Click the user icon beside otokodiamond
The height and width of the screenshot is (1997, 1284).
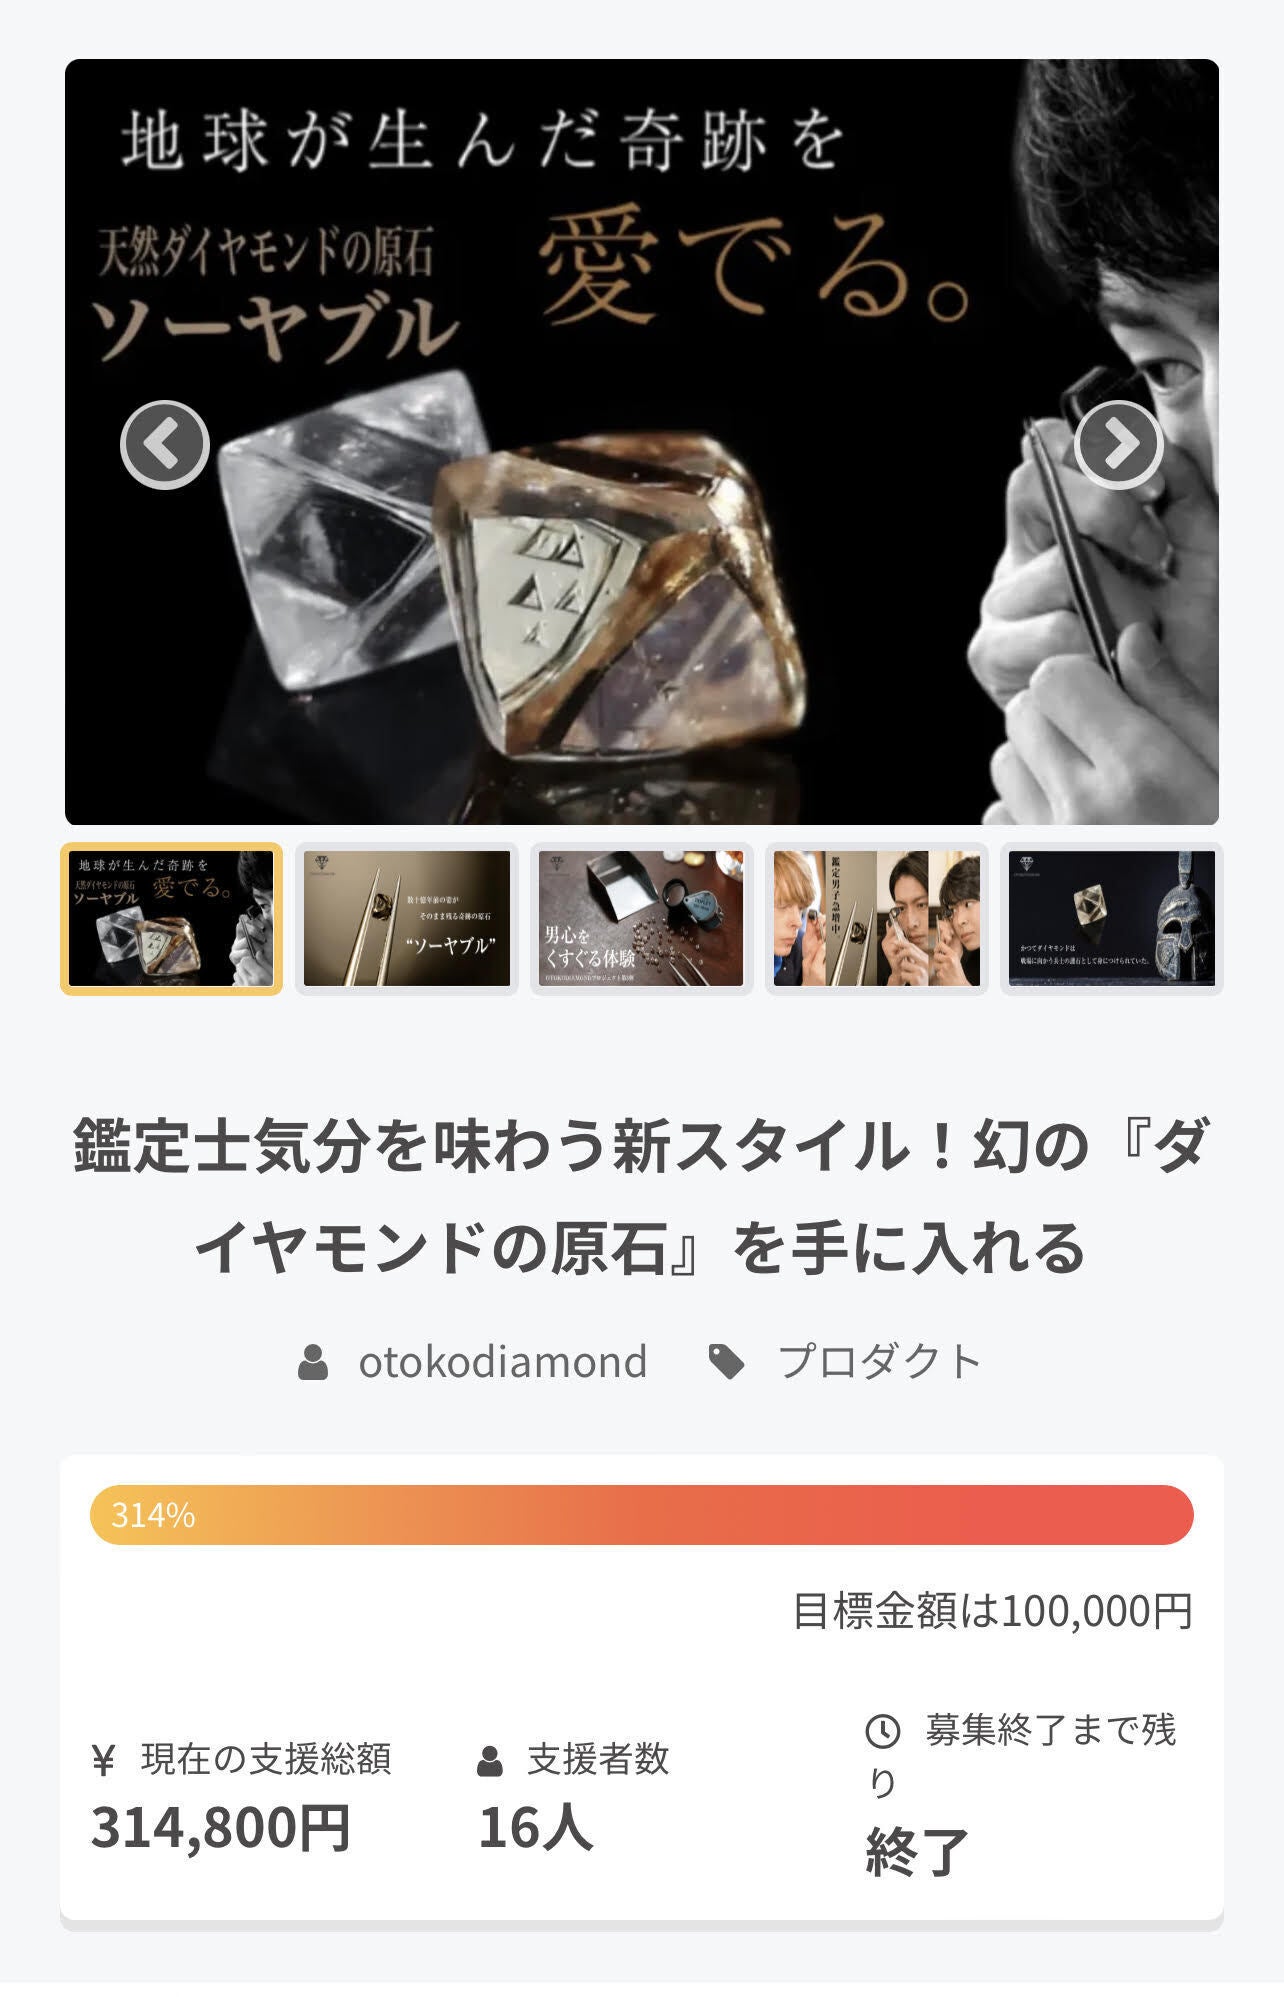tap(313, 1362)
